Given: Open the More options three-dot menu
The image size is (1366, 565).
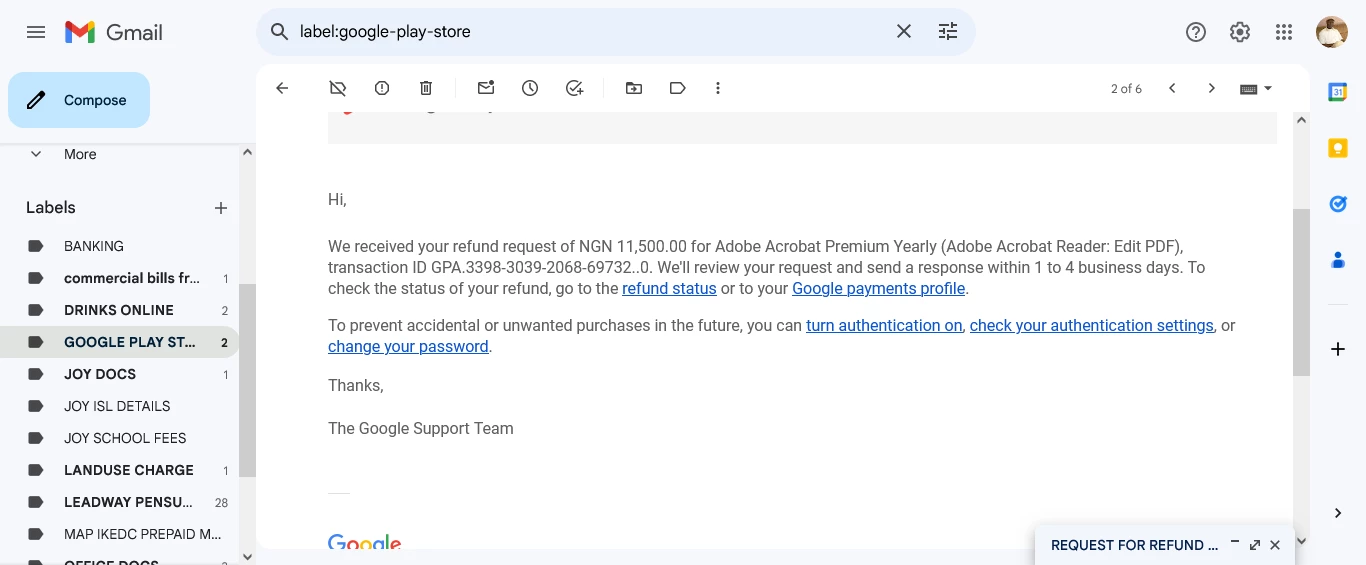Looking at the screenshot, I should [x=718, y=88].
